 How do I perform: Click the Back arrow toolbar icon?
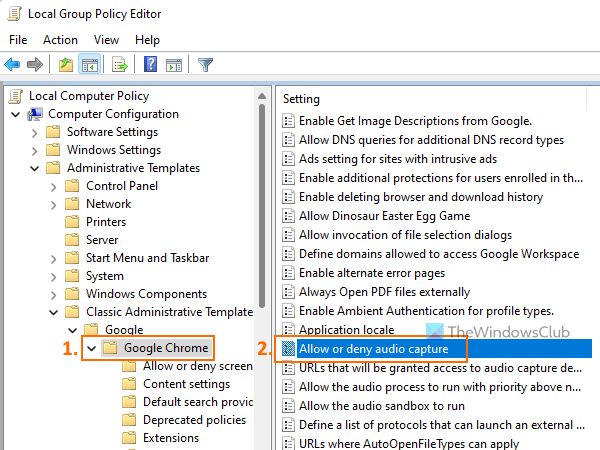12,64
